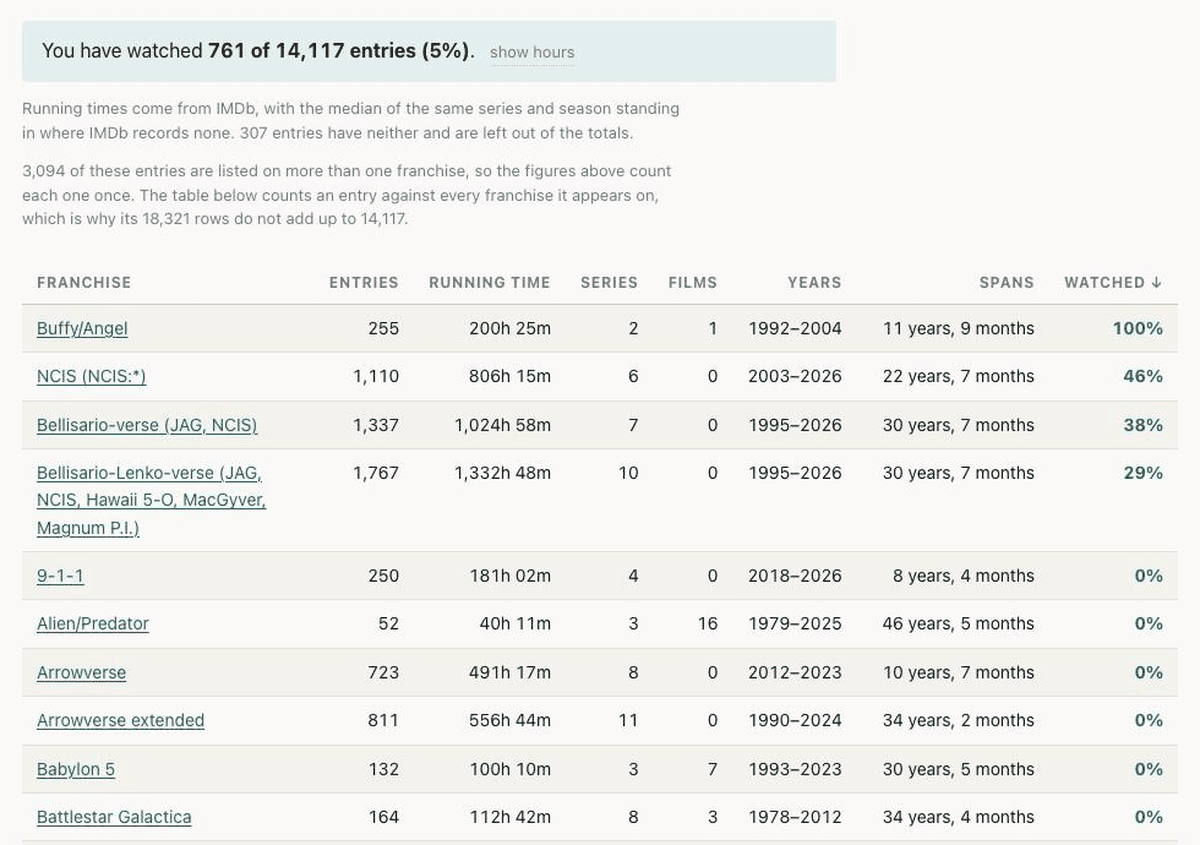This screenshot has width=1200, height=845.
Task: Click the '1,337' entries cell
Action: (x=376, y=425)
